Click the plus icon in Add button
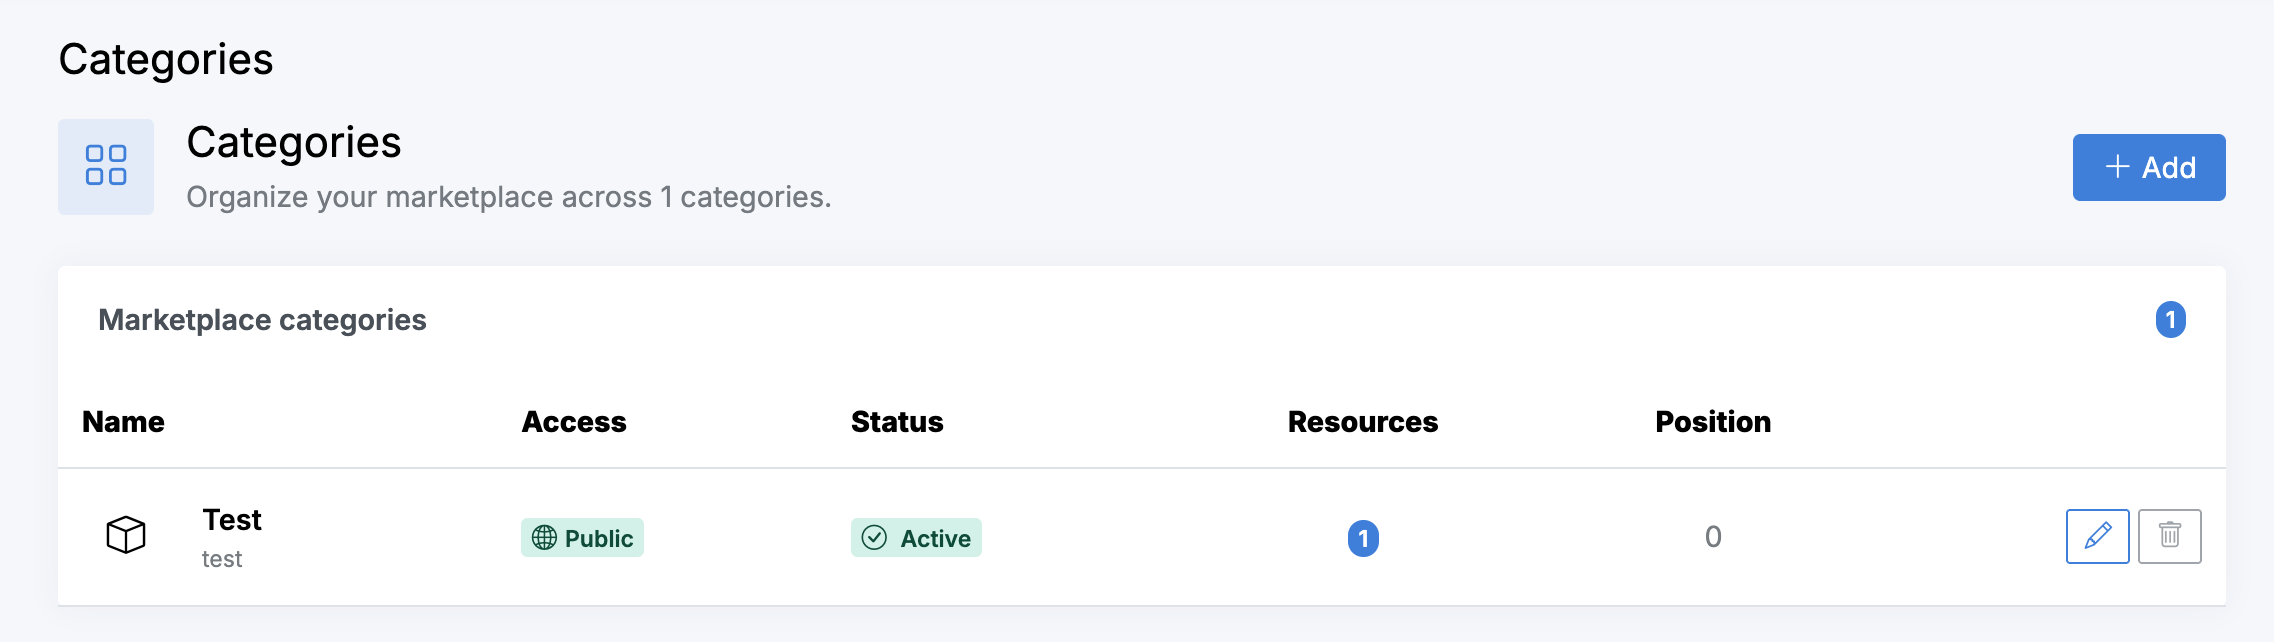This screenshot has height=642, width=2274. tap(2117, 167)
